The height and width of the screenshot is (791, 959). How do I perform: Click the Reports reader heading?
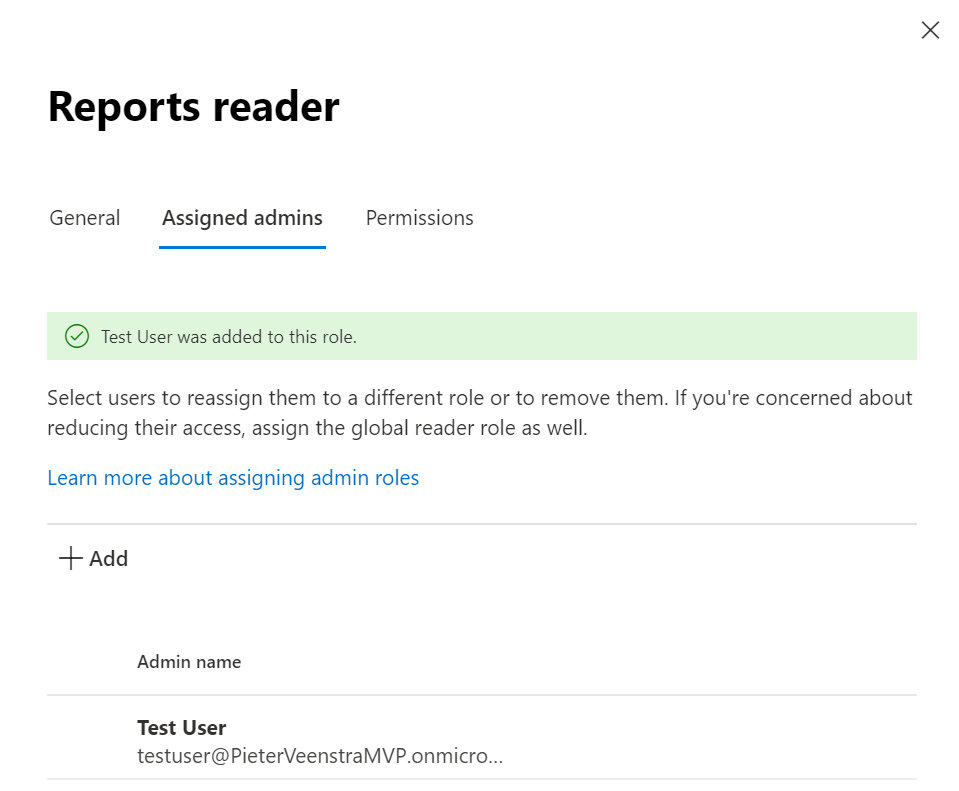tap(194, 107)
